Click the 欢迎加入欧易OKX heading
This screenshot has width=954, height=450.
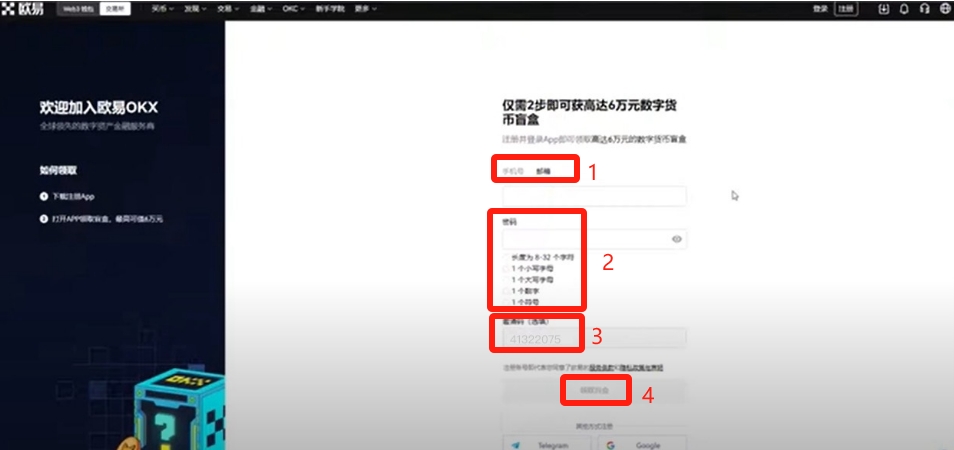[x=99, y=108]
